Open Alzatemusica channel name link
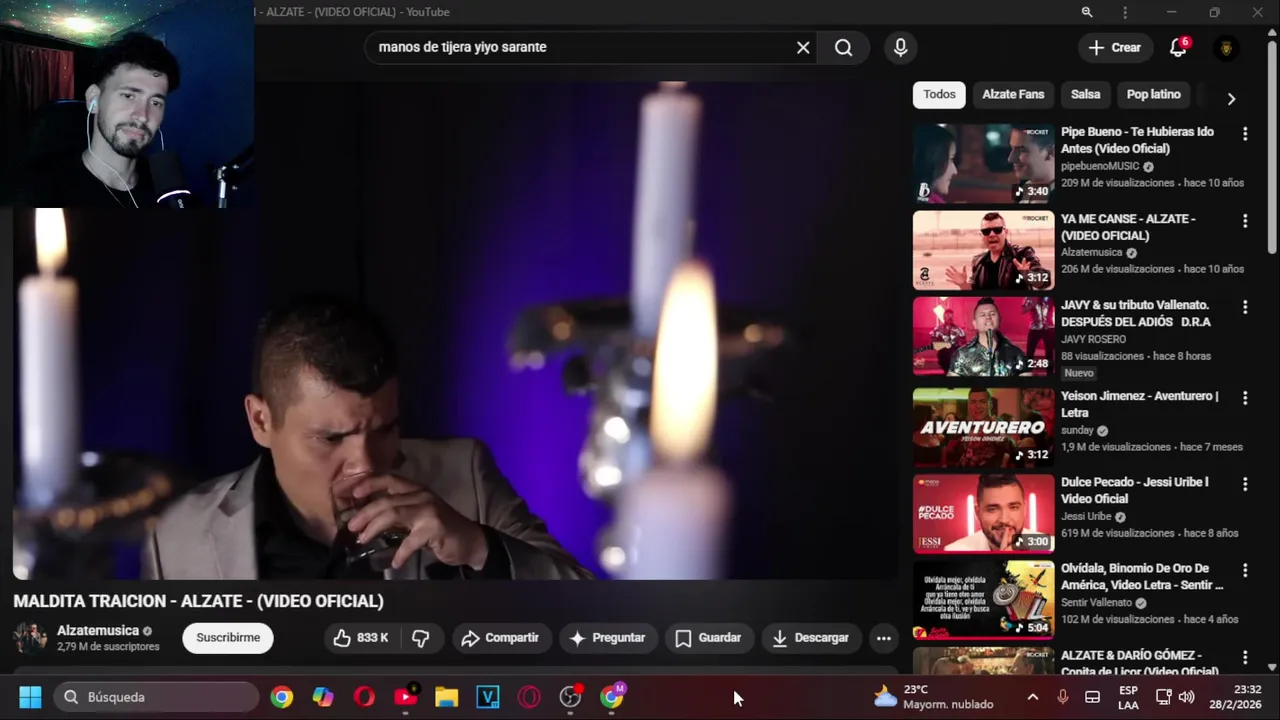This screenshot has height=720, width=1280. (98, 631)
